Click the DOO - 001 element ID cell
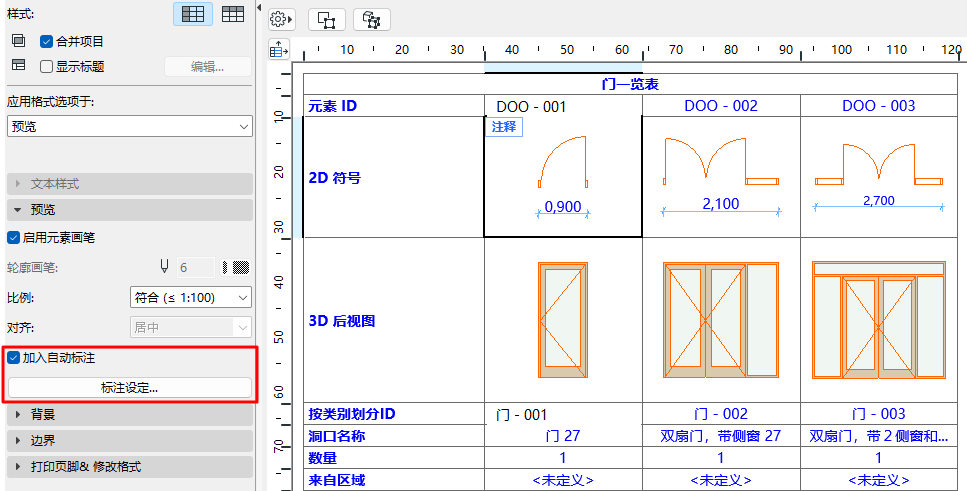The width and height of the screenshot is (967, 491). [x=563, y=106]
